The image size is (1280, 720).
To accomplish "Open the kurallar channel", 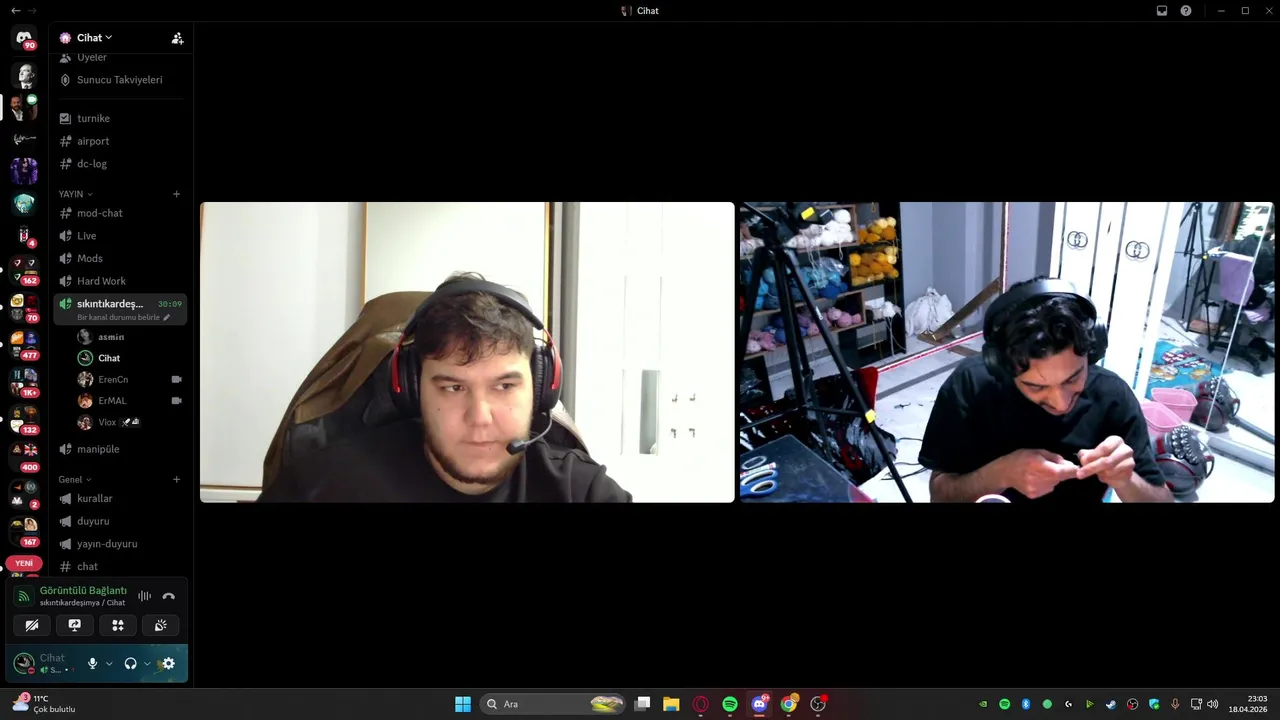I will [x=120, y=498].
